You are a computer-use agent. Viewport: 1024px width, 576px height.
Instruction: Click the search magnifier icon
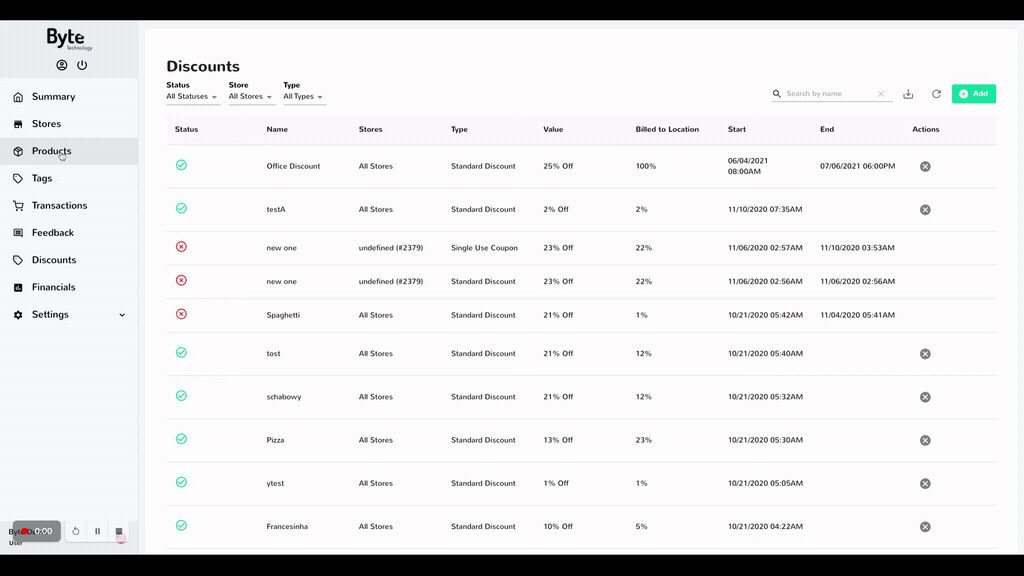coord(776,94)
